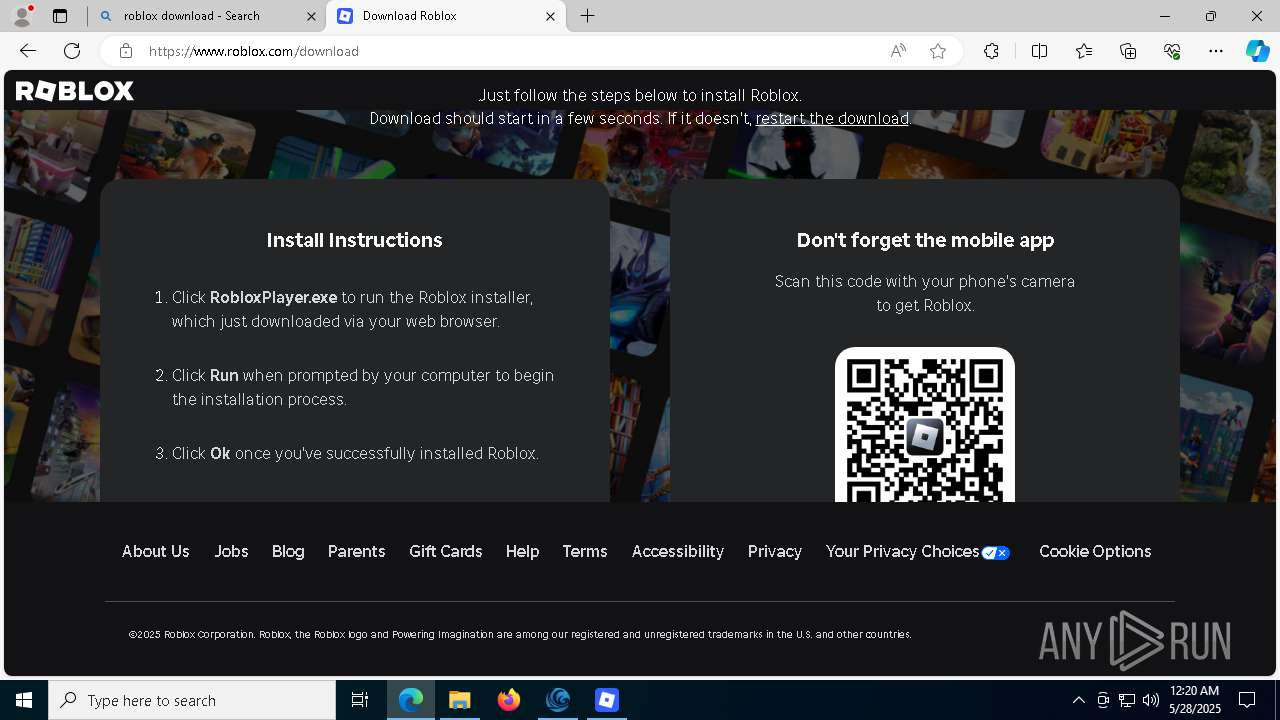Open the Windows Start menu

pos(24,700)
